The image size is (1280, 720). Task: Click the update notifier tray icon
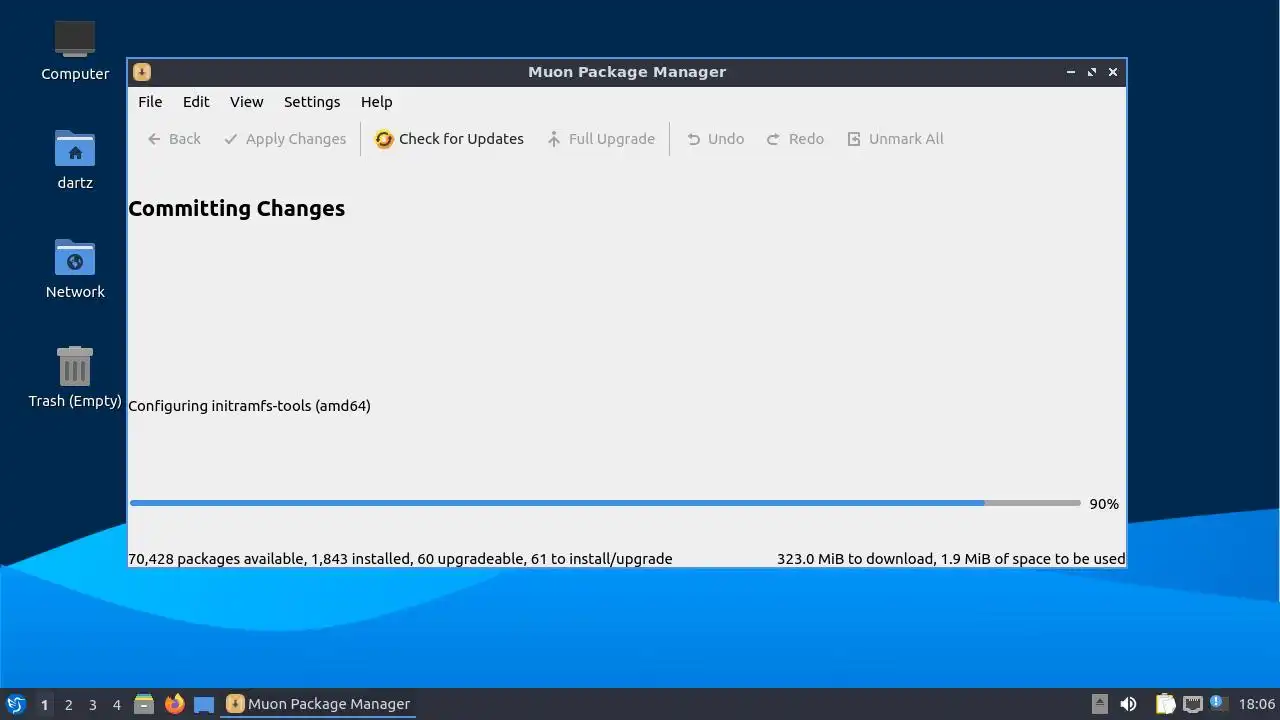tap(1216, 703)
